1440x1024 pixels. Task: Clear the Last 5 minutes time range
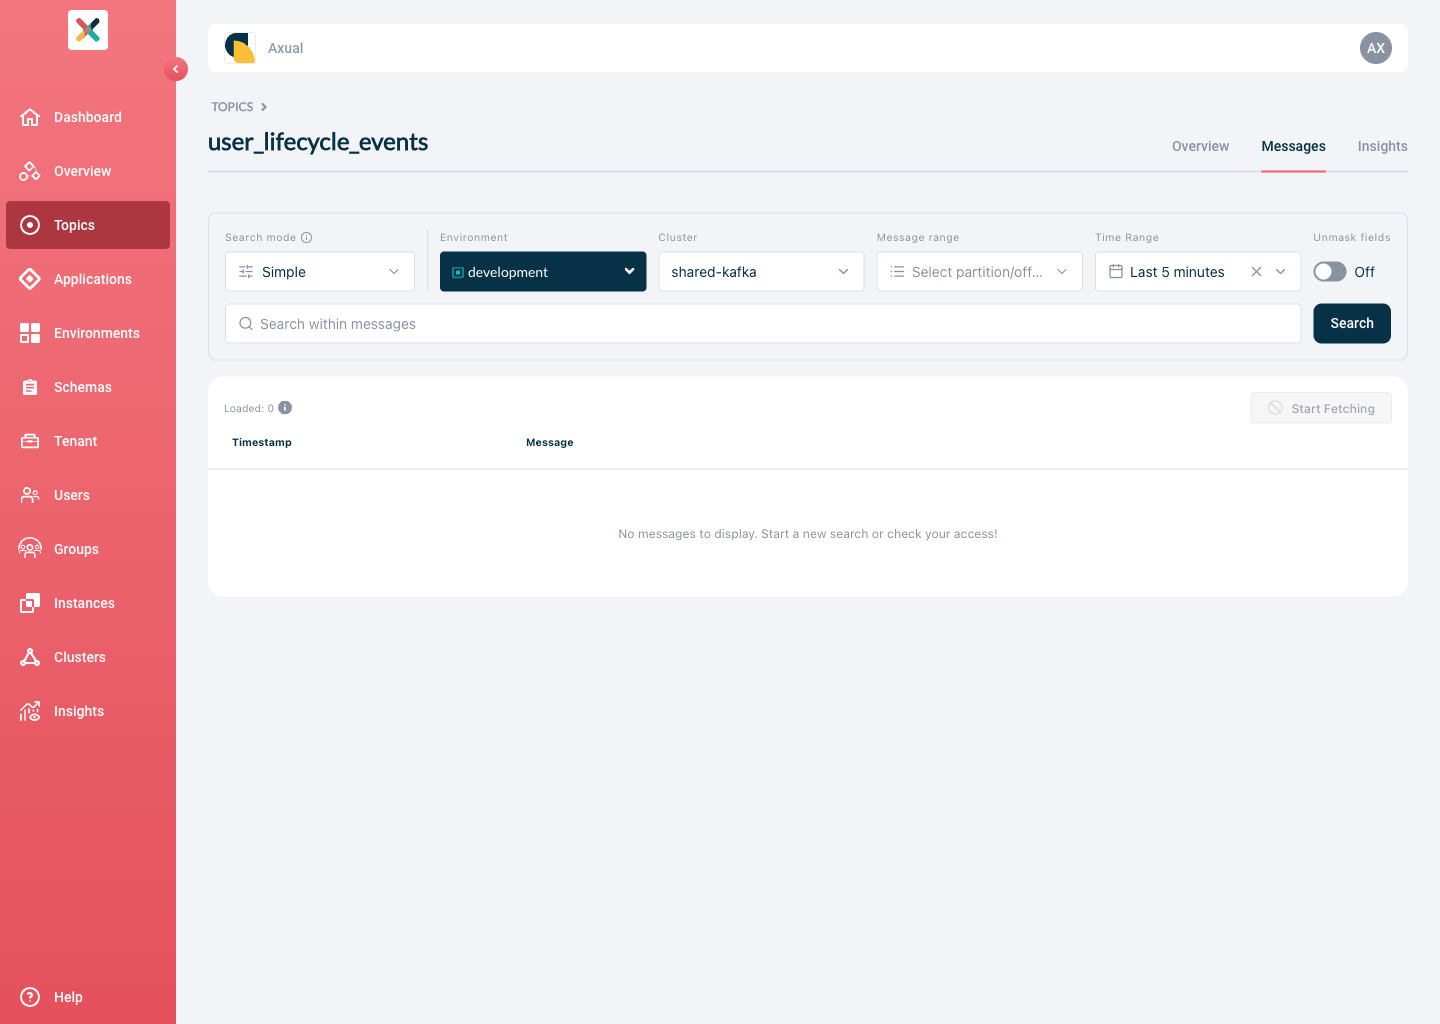(1256, 272)
